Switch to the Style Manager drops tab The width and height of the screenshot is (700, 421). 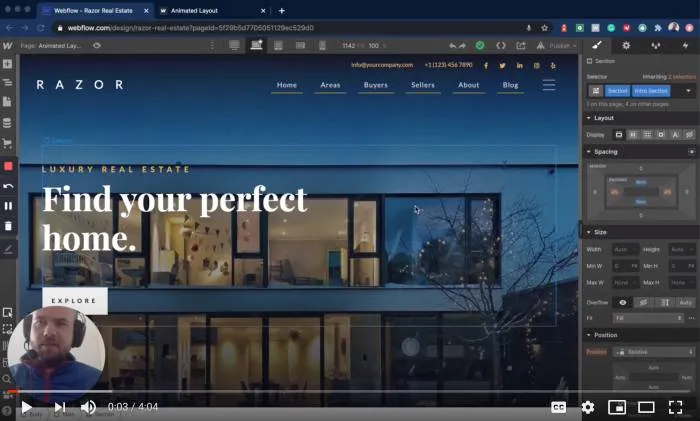point(655,46)
